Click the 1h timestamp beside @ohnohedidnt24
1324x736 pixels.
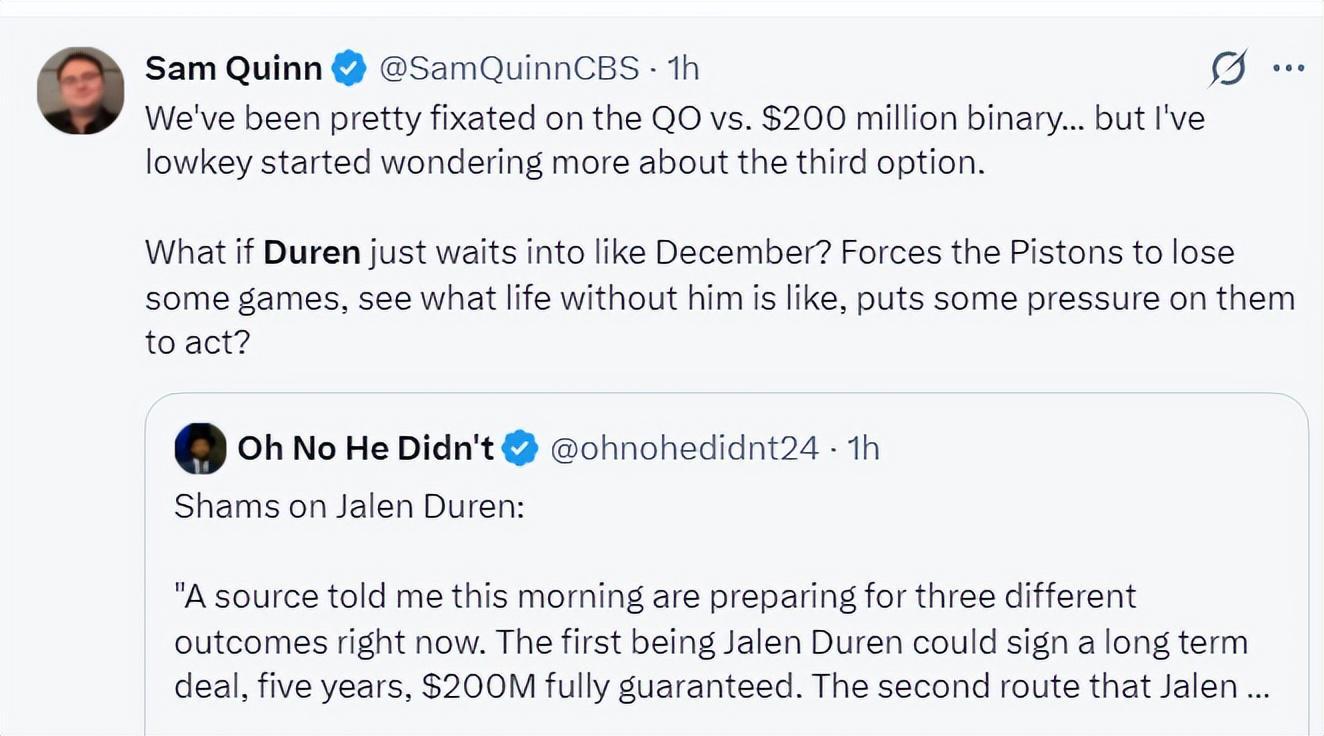click(x=863, y=449)
